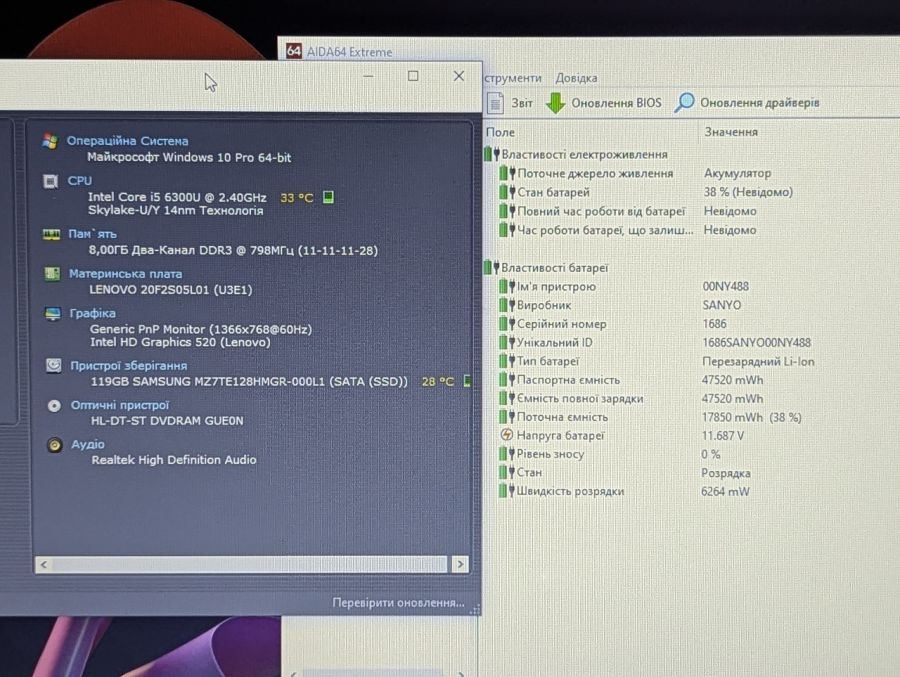Click the right arrow of horizontal scrollbar

[x=460, y=565]
